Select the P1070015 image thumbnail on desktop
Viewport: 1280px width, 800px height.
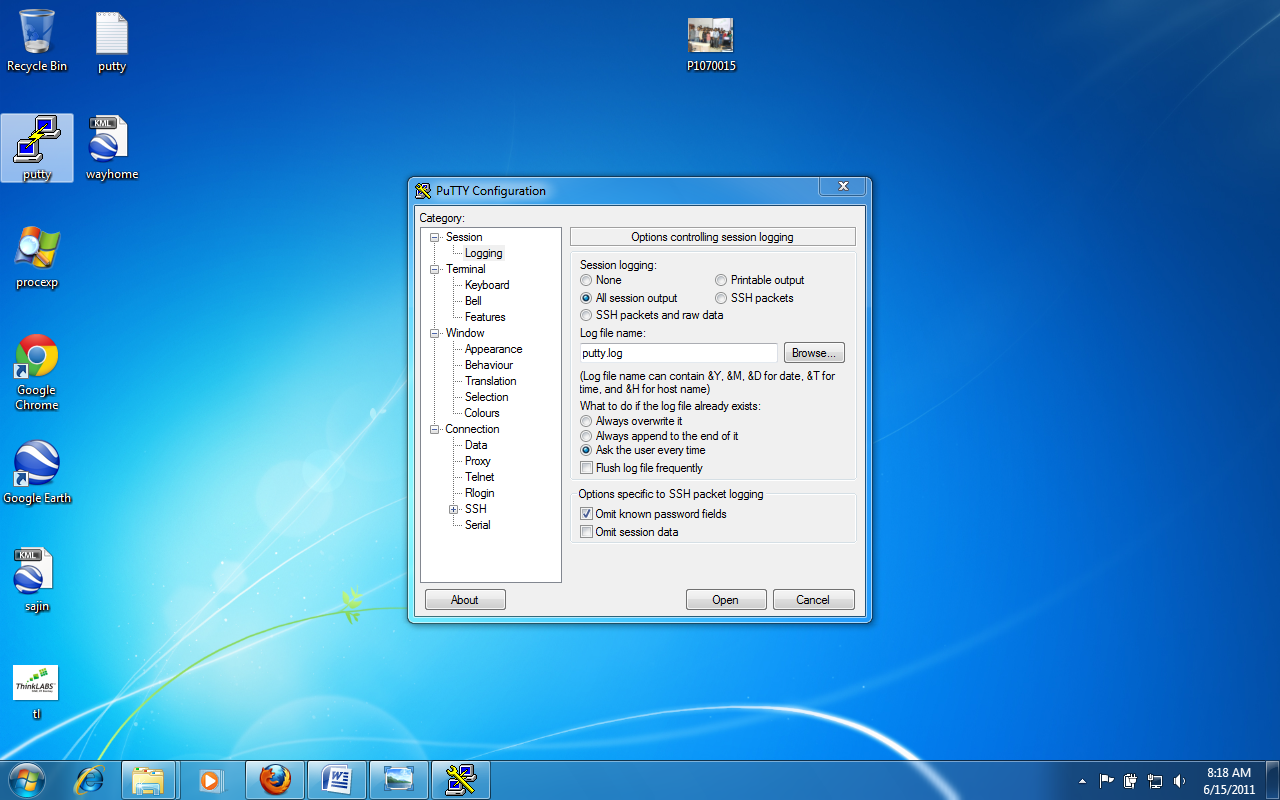(711, 45)
